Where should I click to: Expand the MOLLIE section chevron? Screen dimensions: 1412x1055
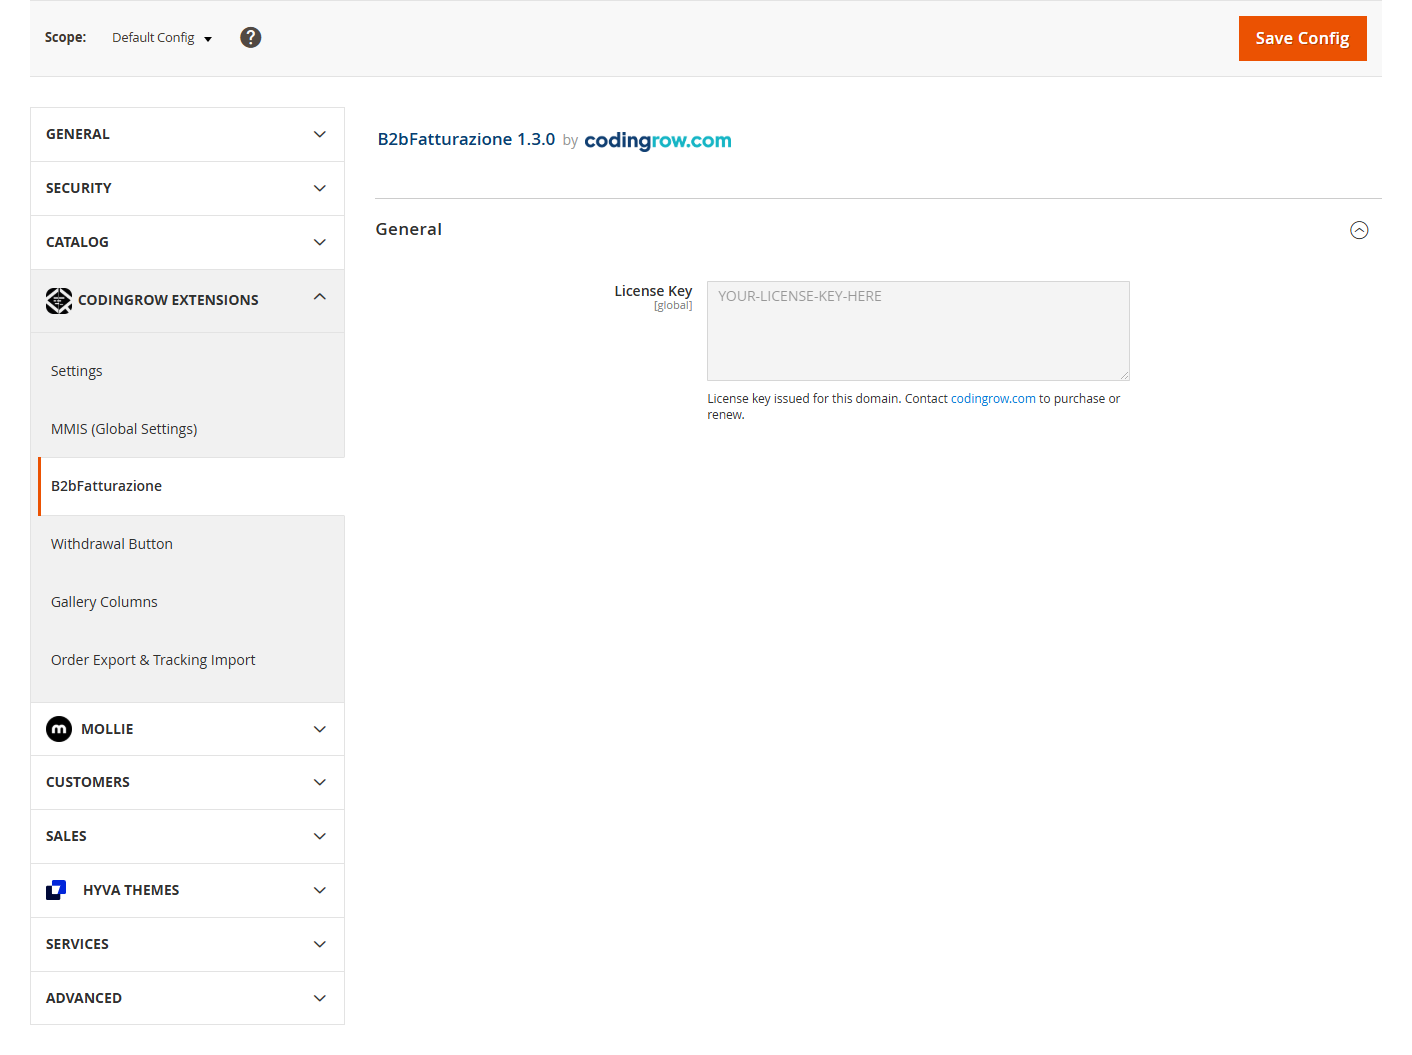320,729
